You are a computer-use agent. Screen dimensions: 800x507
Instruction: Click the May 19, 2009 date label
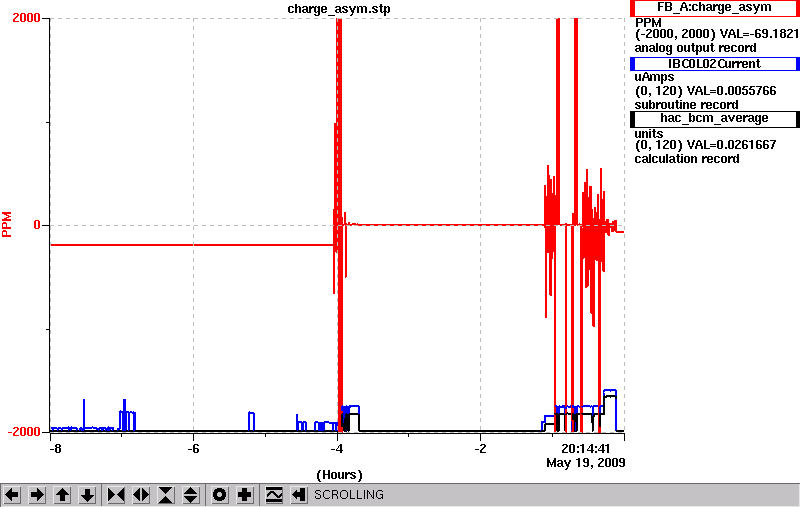tap(586, 463)
